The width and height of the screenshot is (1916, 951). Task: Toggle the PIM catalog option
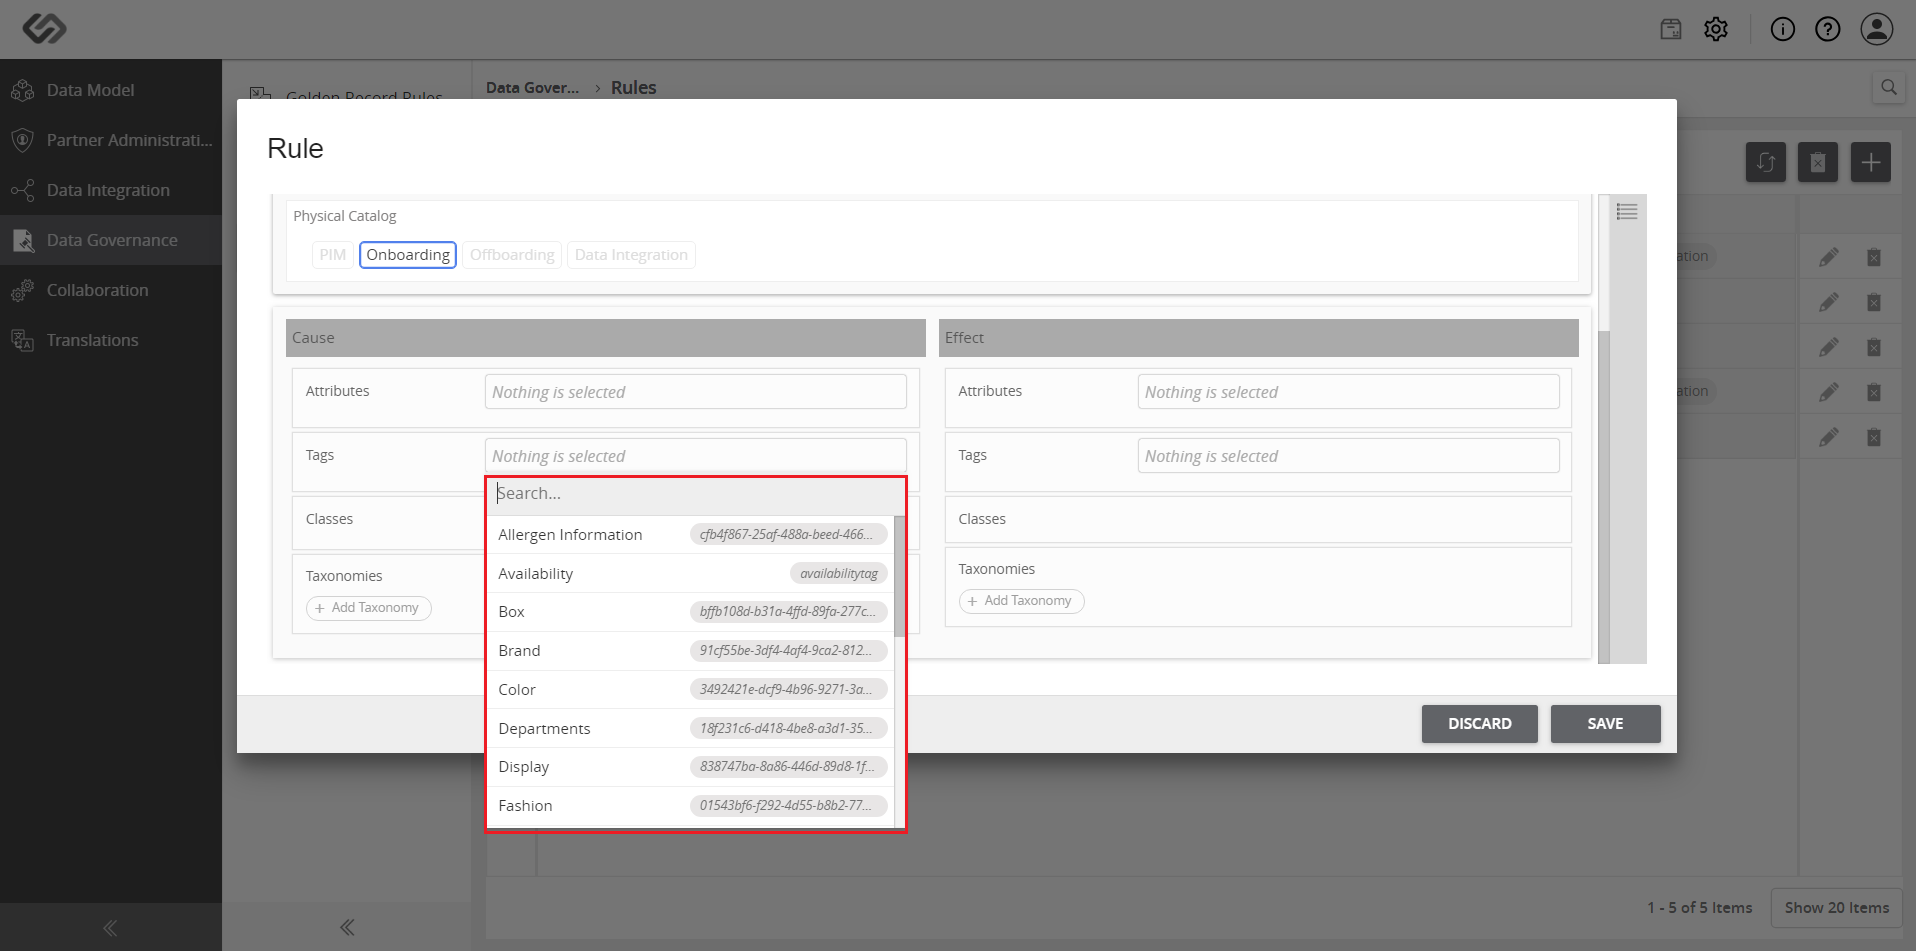(x=333, y=255)
